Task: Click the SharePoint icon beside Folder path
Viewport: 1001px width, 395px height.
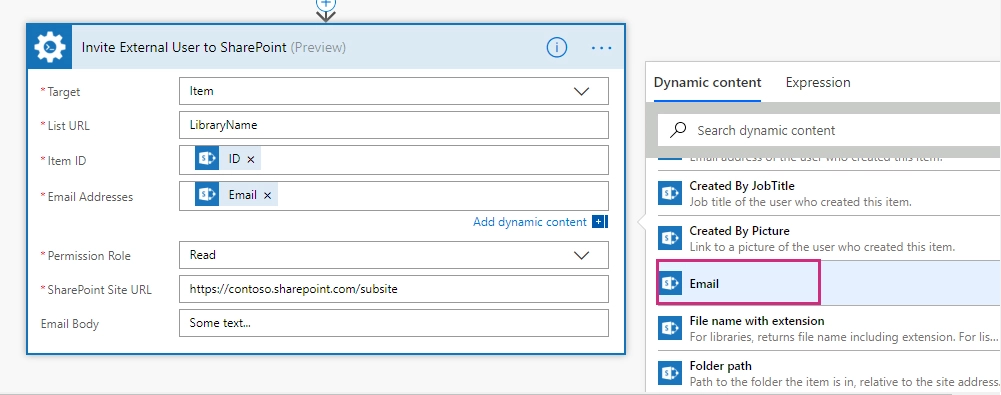Action: click(670, 373)
